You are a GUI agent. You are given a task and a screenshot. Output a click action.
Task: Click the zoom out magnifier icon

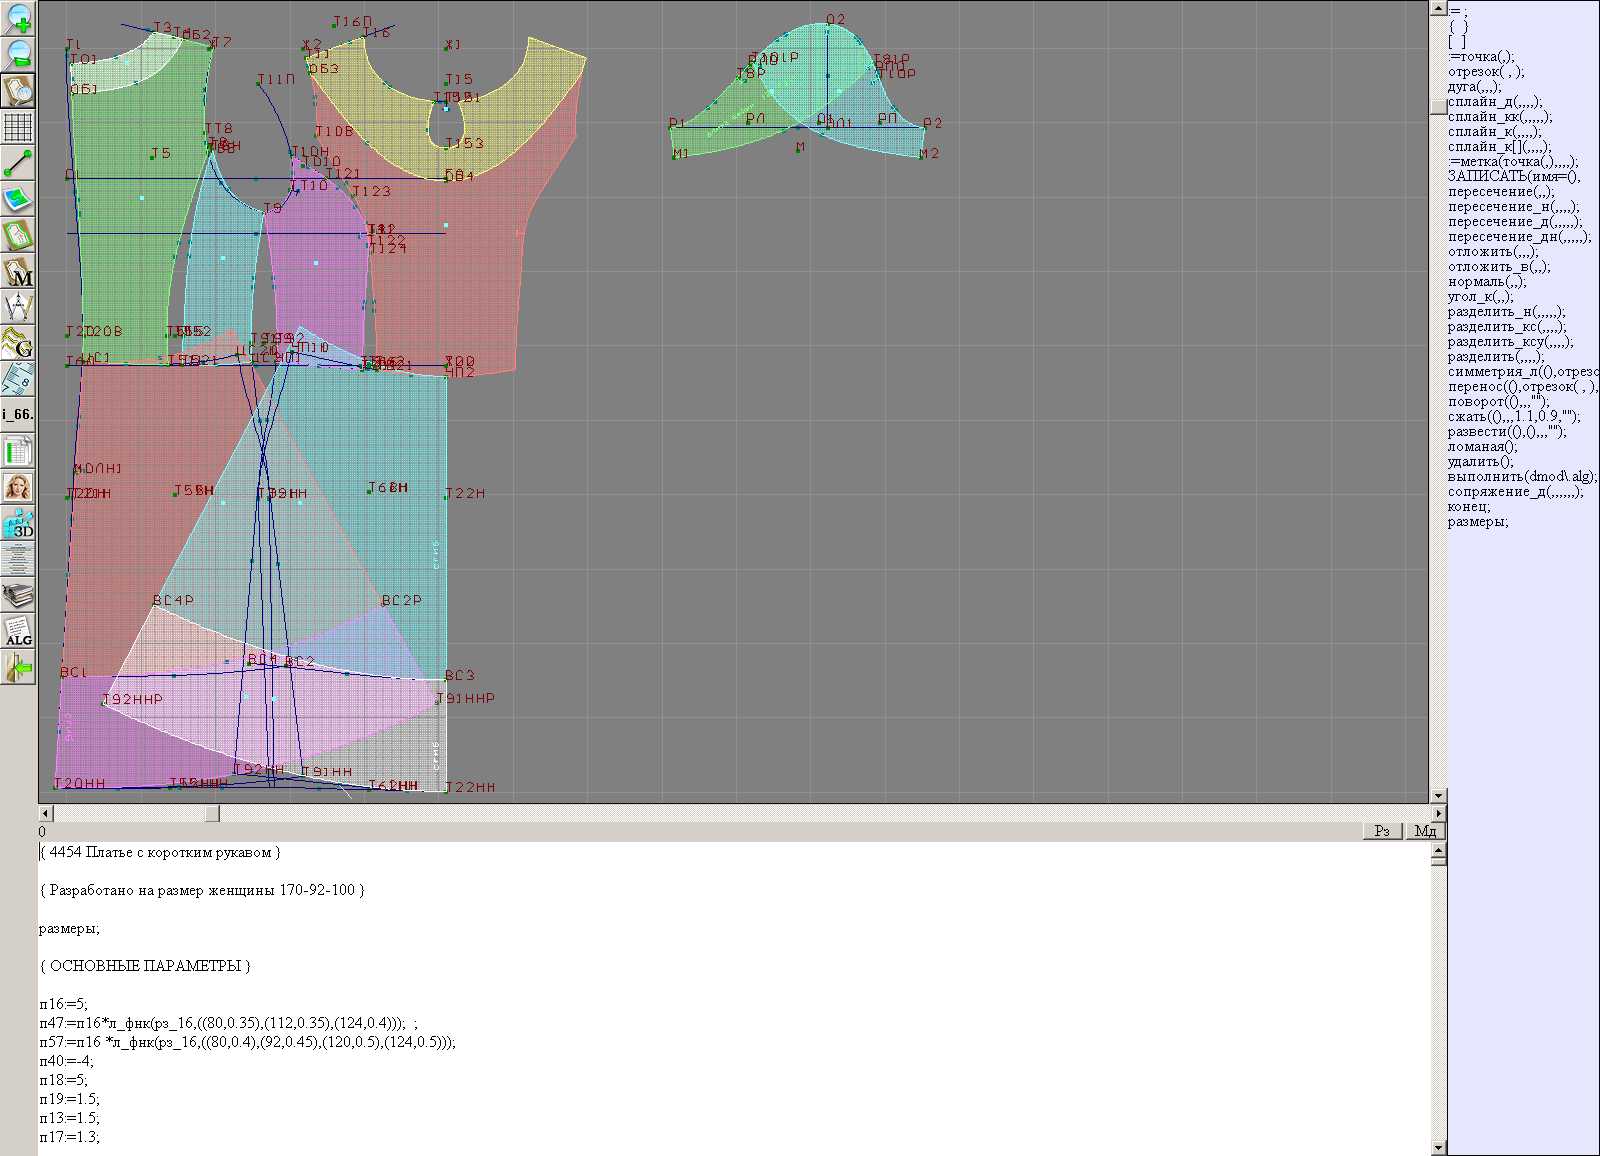coord(18,54)
